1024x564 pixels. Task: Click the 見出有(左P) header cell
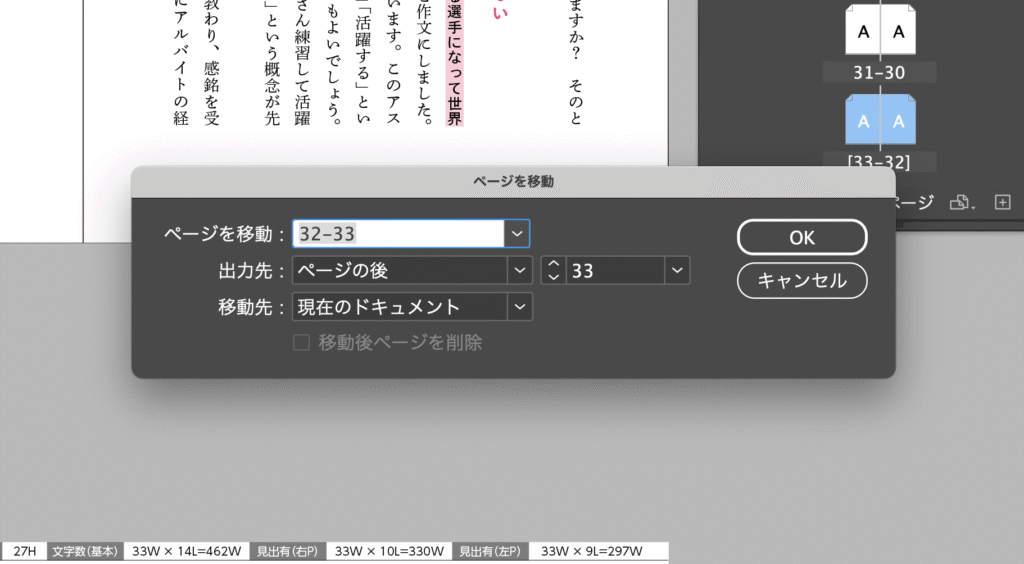(x=490, y=552)
